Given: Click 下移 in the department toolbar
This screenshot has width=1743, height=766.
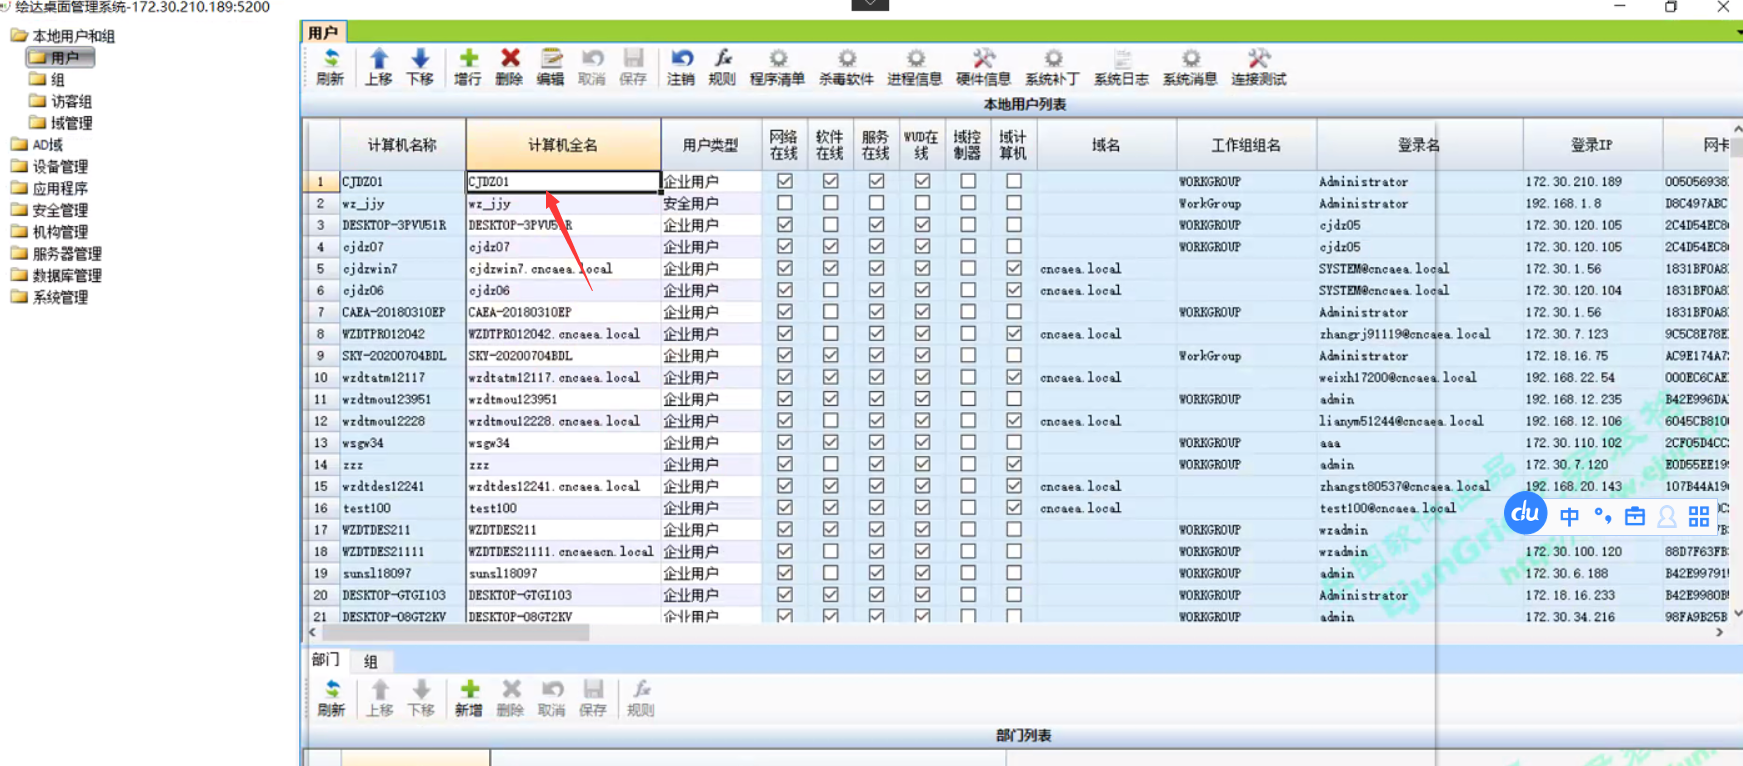Looking at the screenshot, I should click(421, 698).
